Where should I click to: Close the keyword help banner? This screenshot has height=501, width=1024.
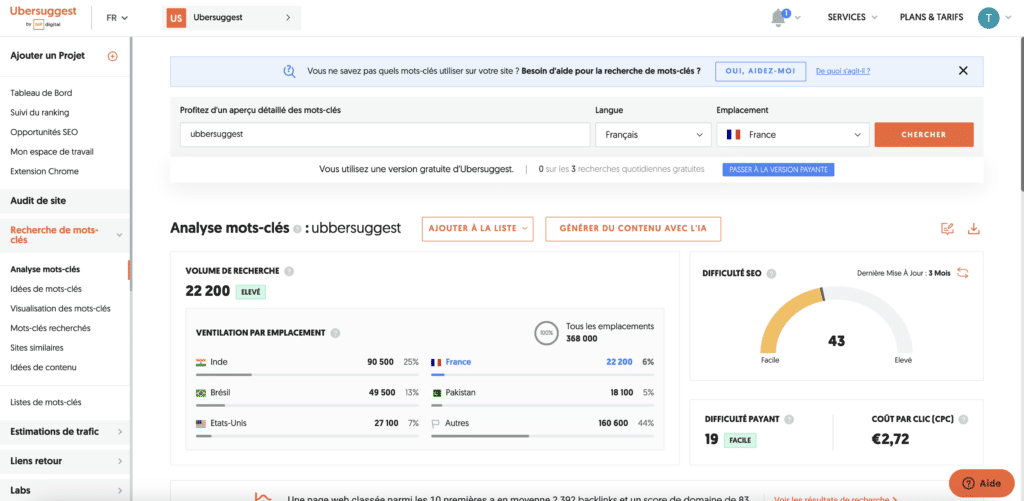pos(963,71)
